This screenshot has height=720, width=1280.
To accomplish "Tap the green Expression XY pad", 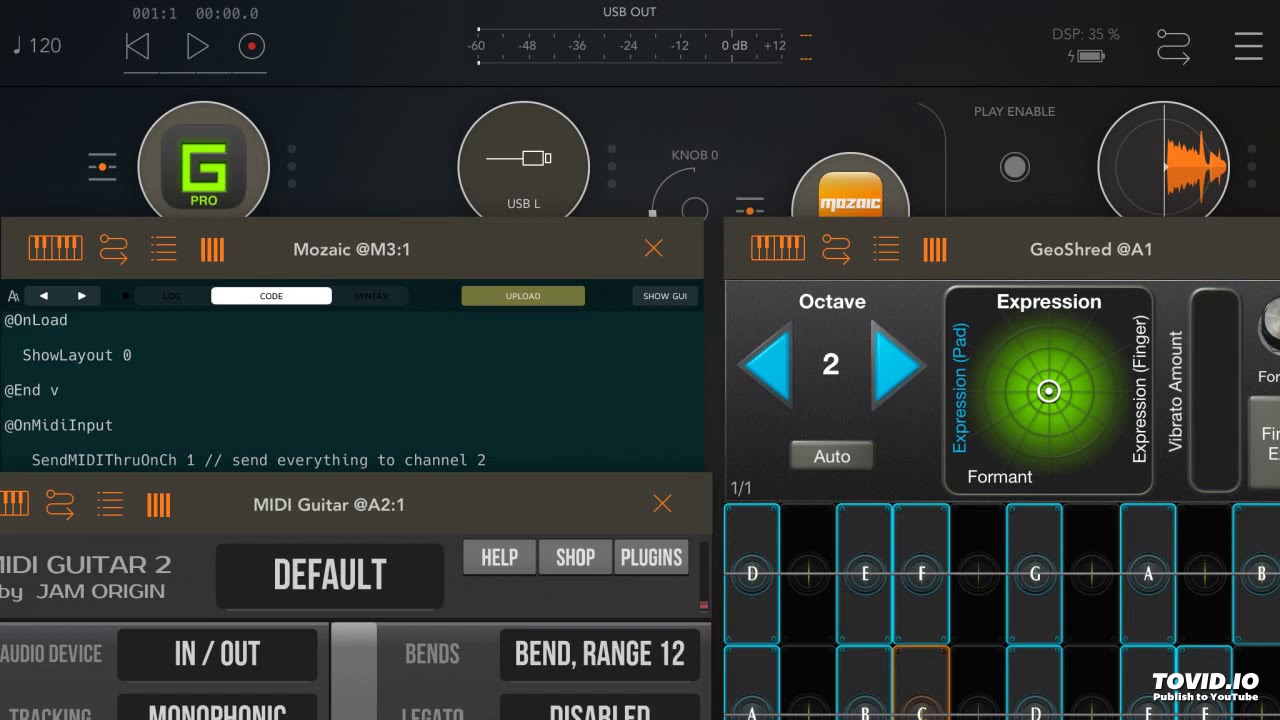I will click(x=1048, y=391).
